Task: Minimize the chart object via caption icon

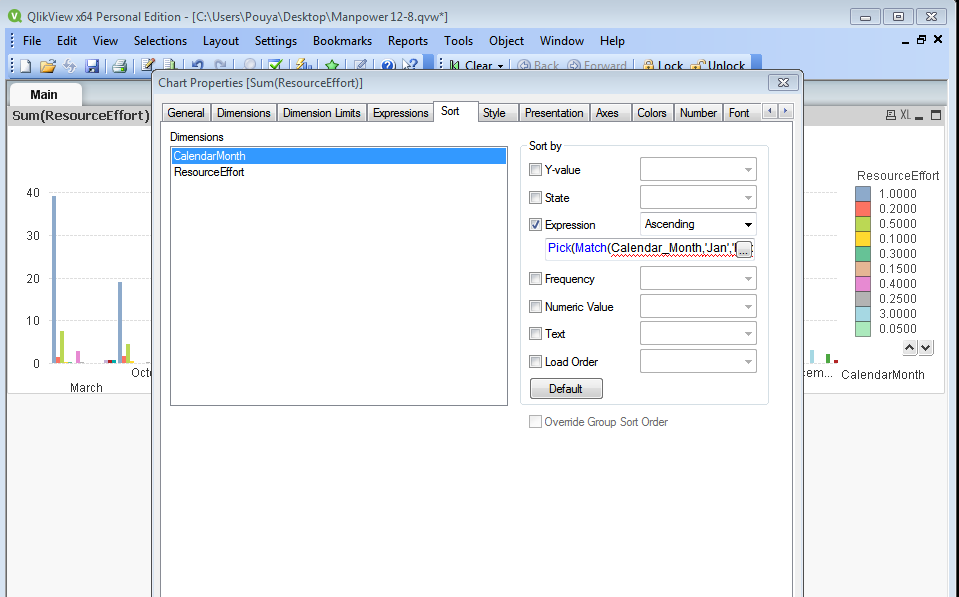Action: (x=919, y=116)
